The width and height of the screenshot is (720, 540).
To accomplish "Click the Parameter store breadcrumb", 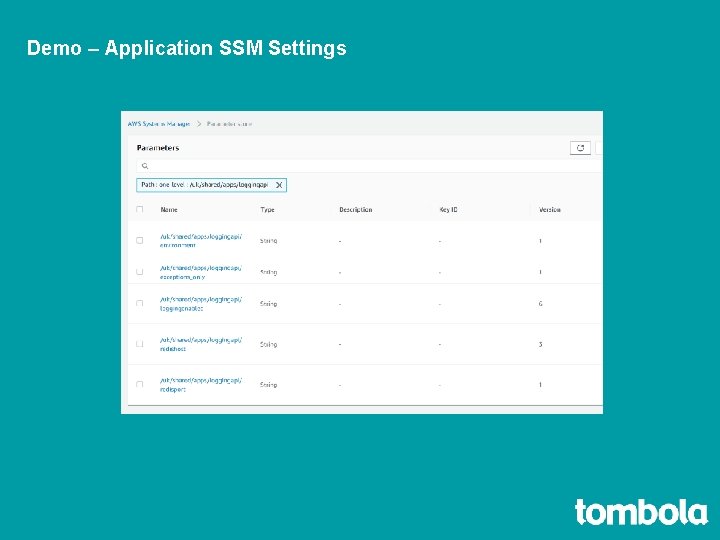I will (229, 124).
